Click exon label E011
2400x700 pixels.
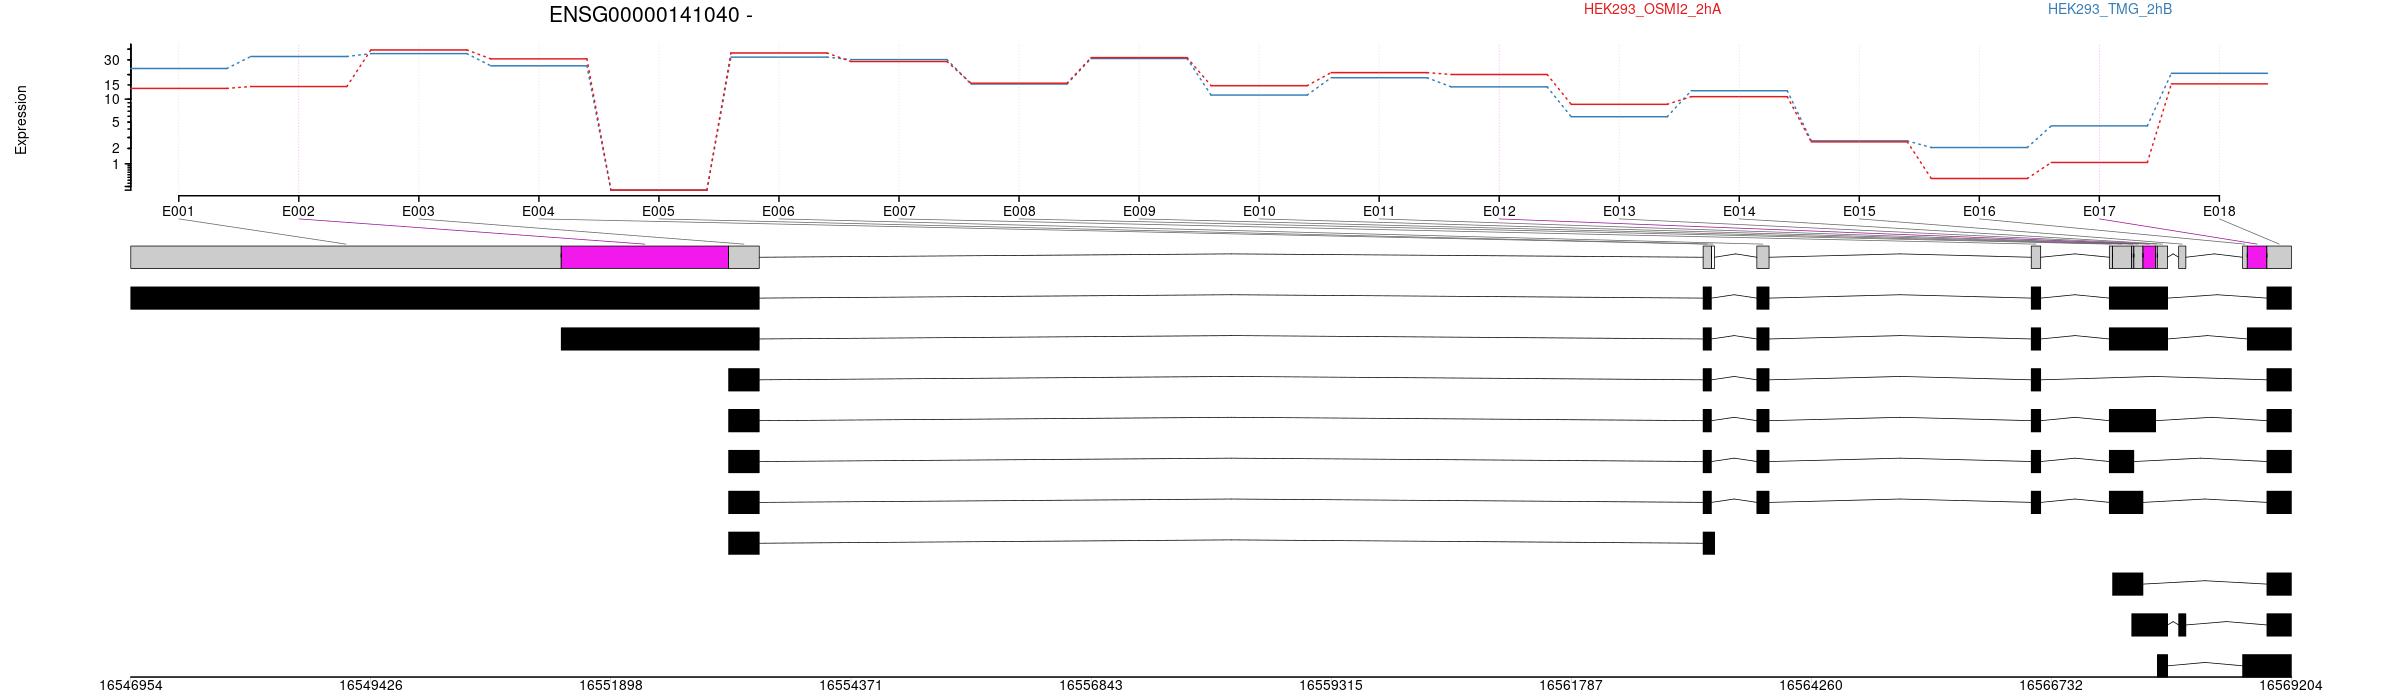pyautogui.click(x=1379, y=211)
